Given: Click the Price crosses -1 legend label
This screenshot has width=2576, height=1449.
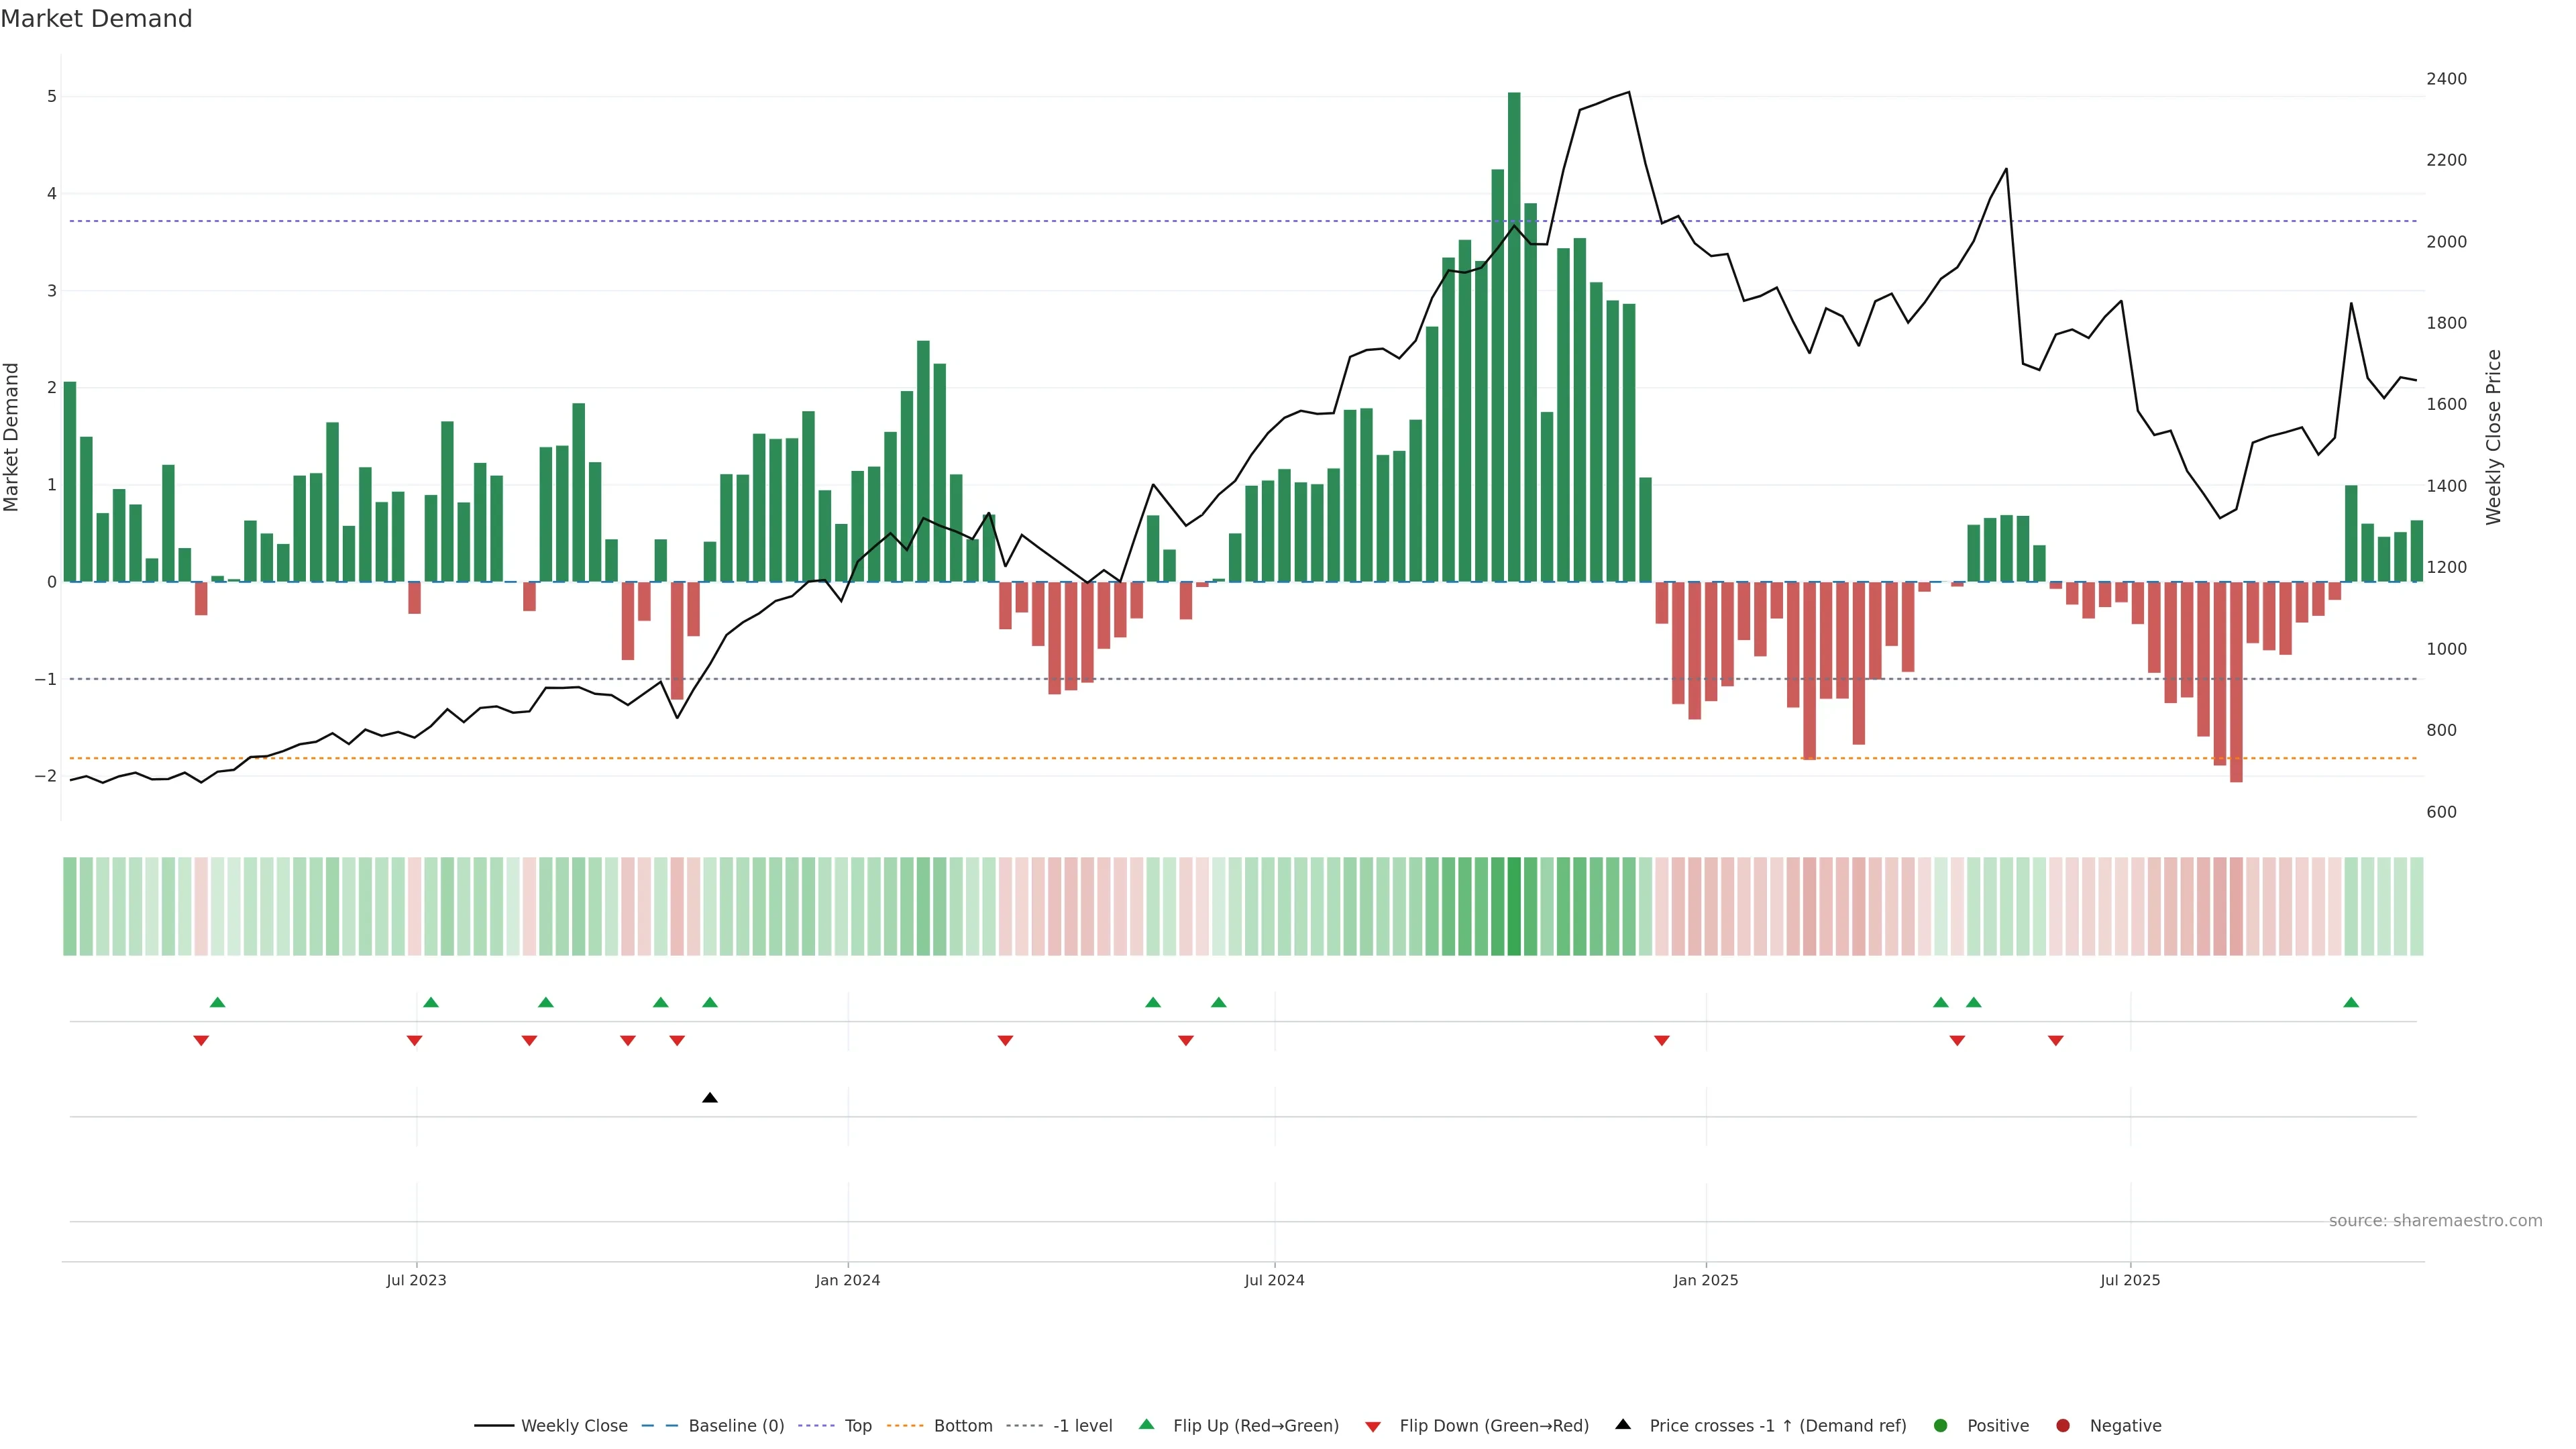Looking at the screenshot, I should click(x=1777, y=1425).
